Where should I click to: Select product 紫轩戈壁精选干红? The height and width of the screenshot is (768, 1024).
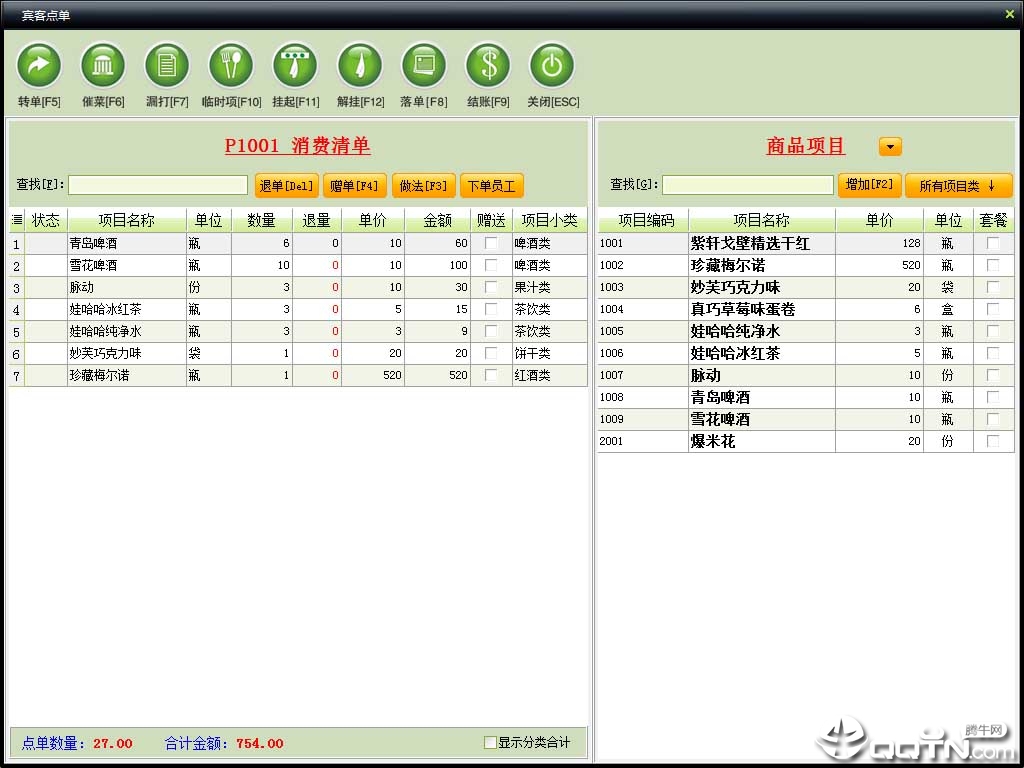(806, 243)
